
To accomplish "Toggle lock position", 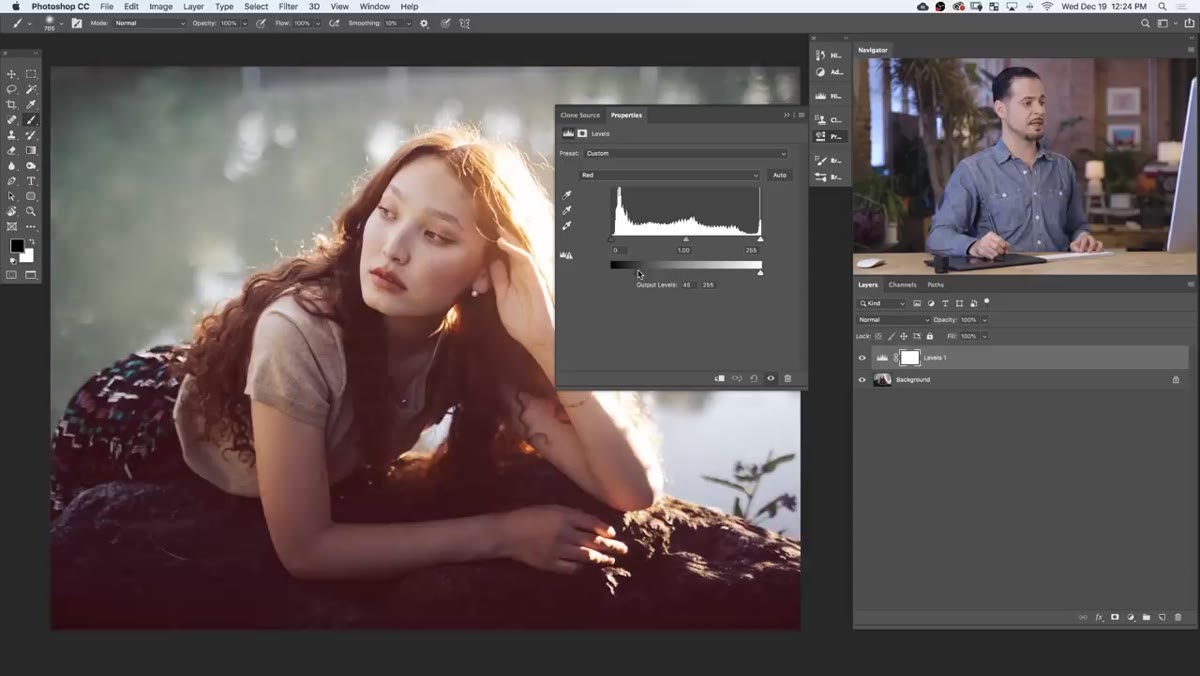I will tap(904, 336).
